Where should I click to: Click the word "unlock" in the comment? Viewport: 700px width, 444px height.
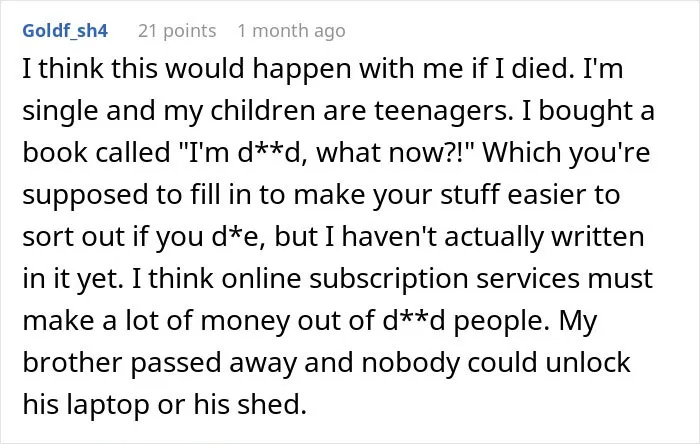[x=588, y=362]
